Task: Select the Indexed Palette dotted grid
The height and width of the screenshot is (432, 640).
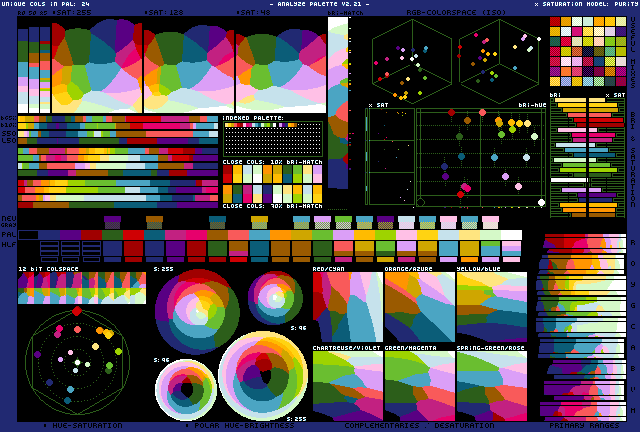Action: pos(272,138)
